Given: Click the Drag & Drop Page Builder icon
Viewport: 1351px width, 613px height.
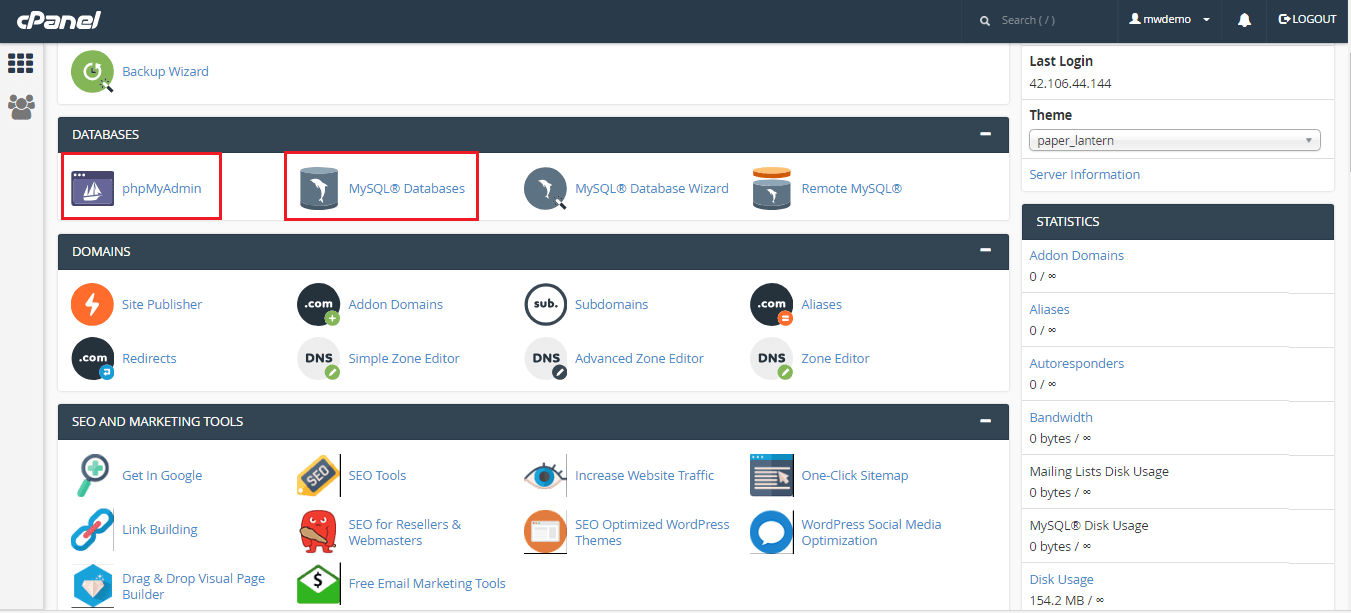Looking at the screenshot, I should point(92,586).
